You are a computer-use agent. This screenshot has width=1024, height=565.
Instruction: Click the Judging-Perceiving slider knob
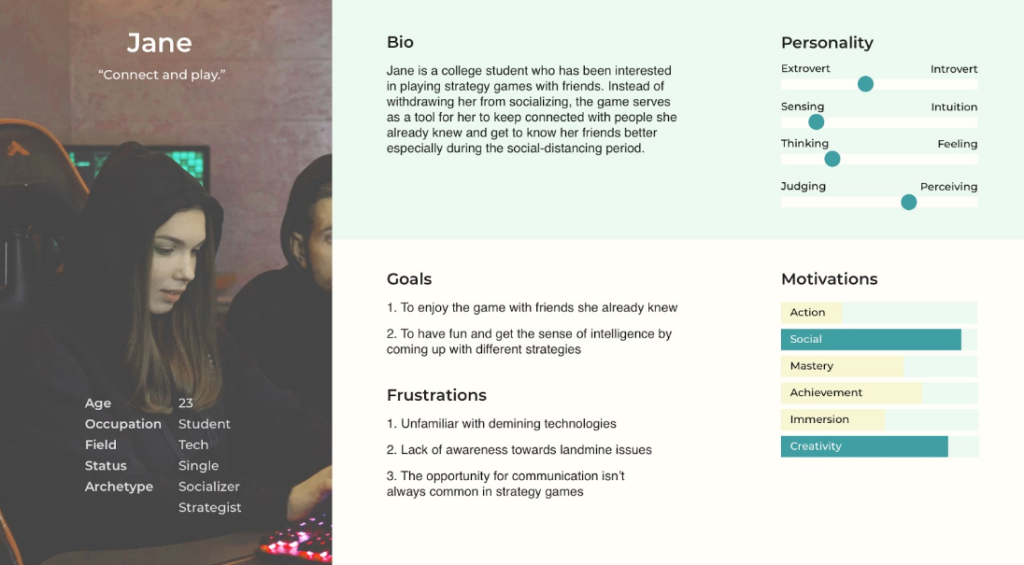(x=908, y=202)
